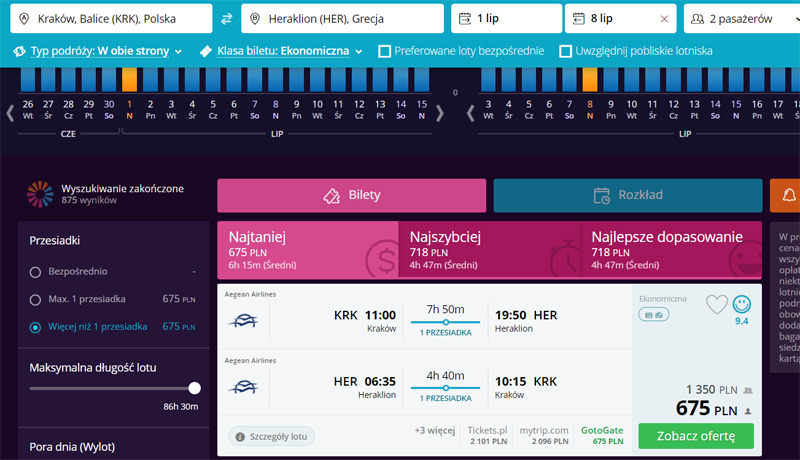
Task: Select the Najszybciej sorting tab
Action: [489, 250]
